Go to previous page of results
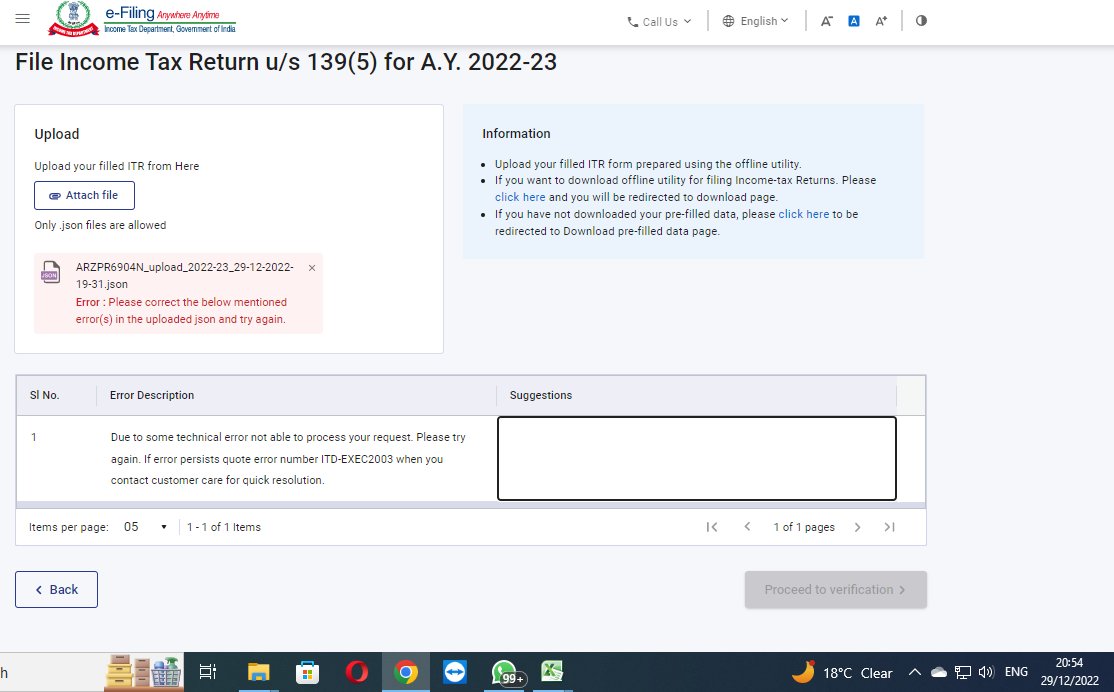The image size is (1114, 692). coord(747,527)
